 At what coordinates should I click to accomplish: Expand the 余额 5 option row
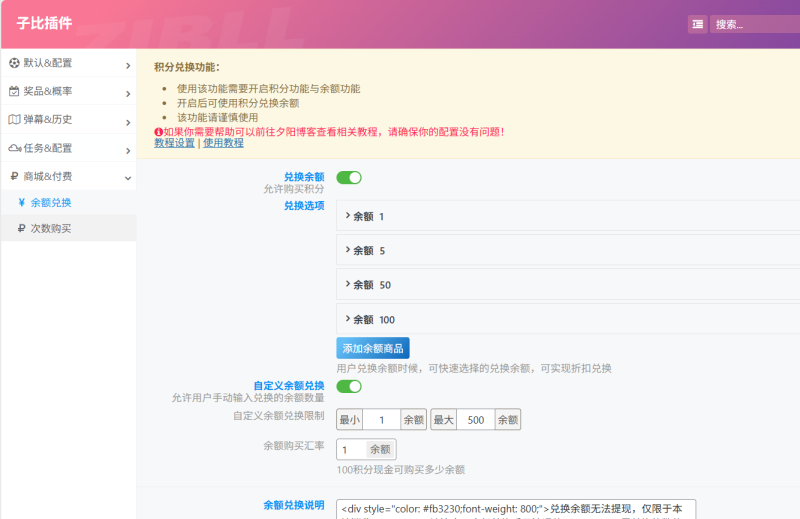coord(568,251)
